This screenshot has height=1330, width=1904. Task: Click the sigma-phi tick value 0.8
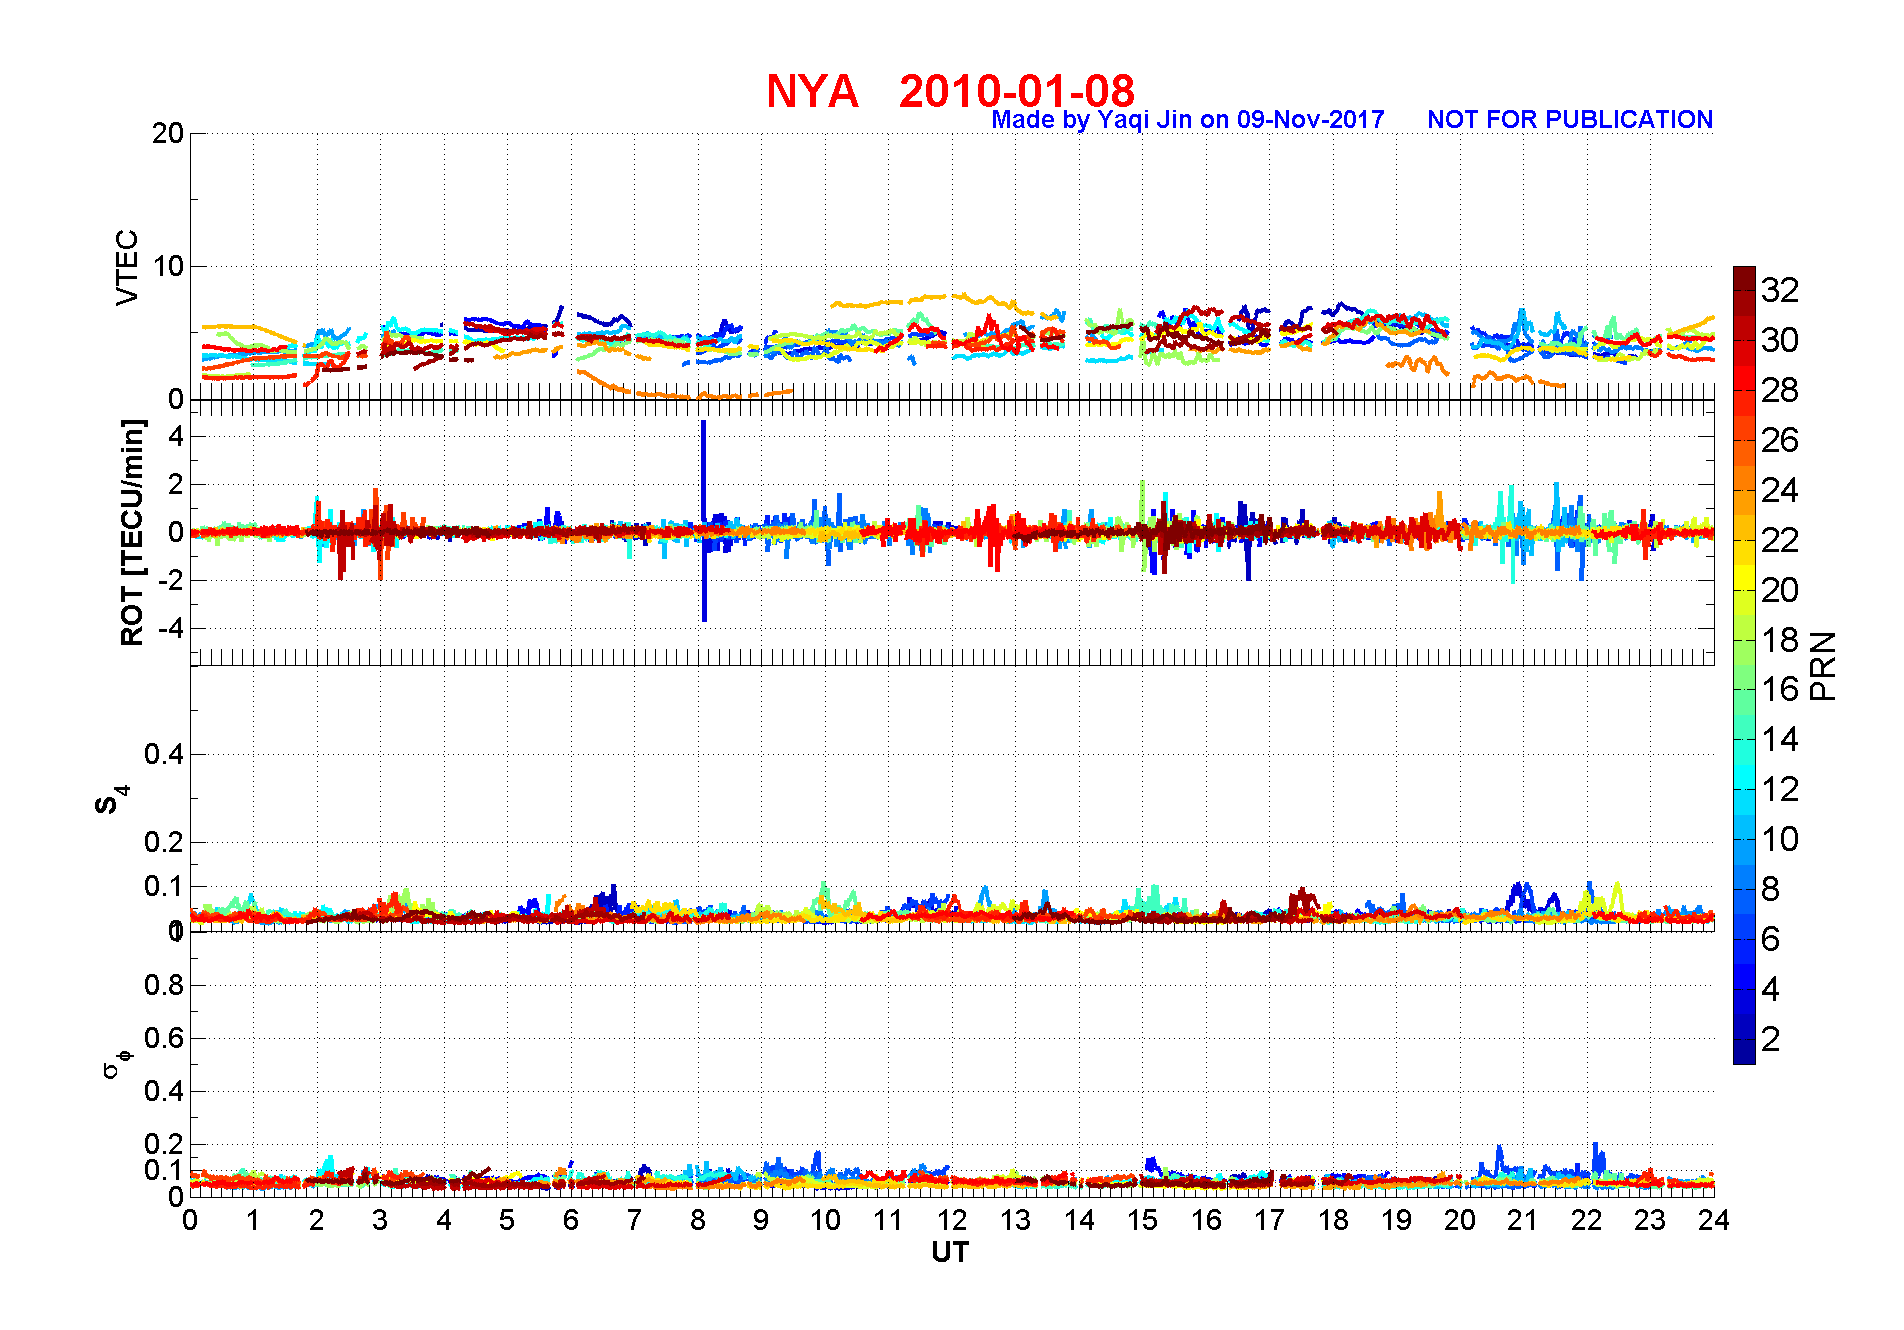coord(164,985)
